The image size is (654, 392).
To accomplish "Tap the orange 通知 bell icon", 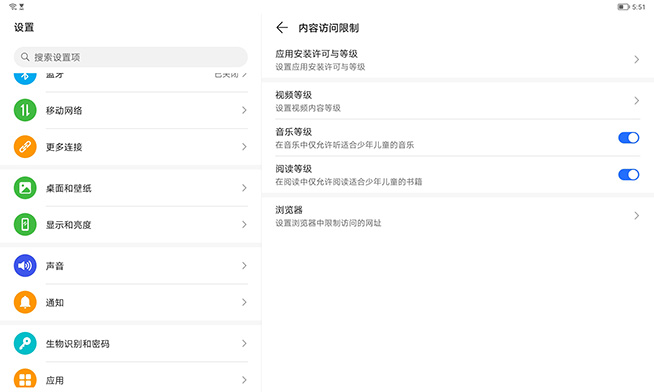I will 25,302.
